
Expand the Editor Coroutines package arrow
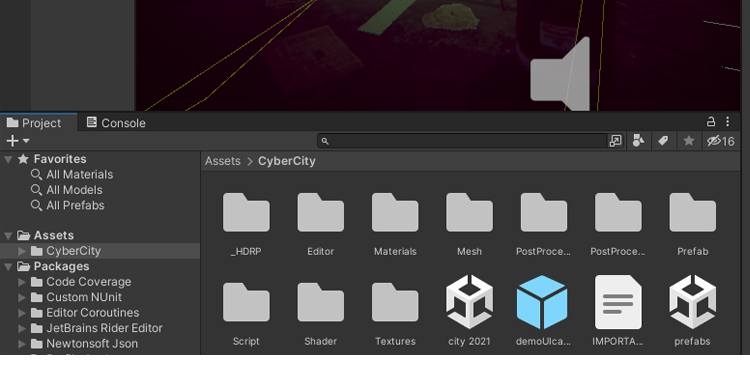coord(22,313)
